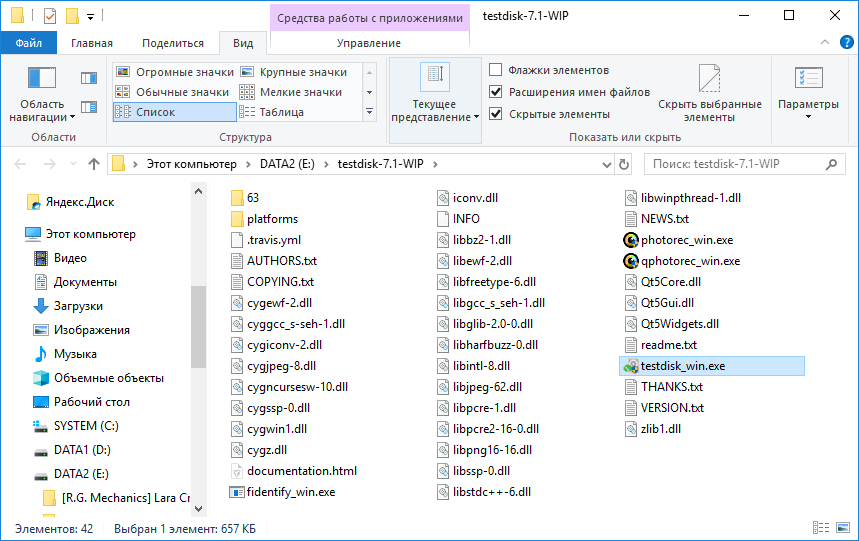Image resolution: width=859 pixels, height=541 pixels.
Task: Click the Музыка note icon in sidebar
Action: click(x=41, y=354)
